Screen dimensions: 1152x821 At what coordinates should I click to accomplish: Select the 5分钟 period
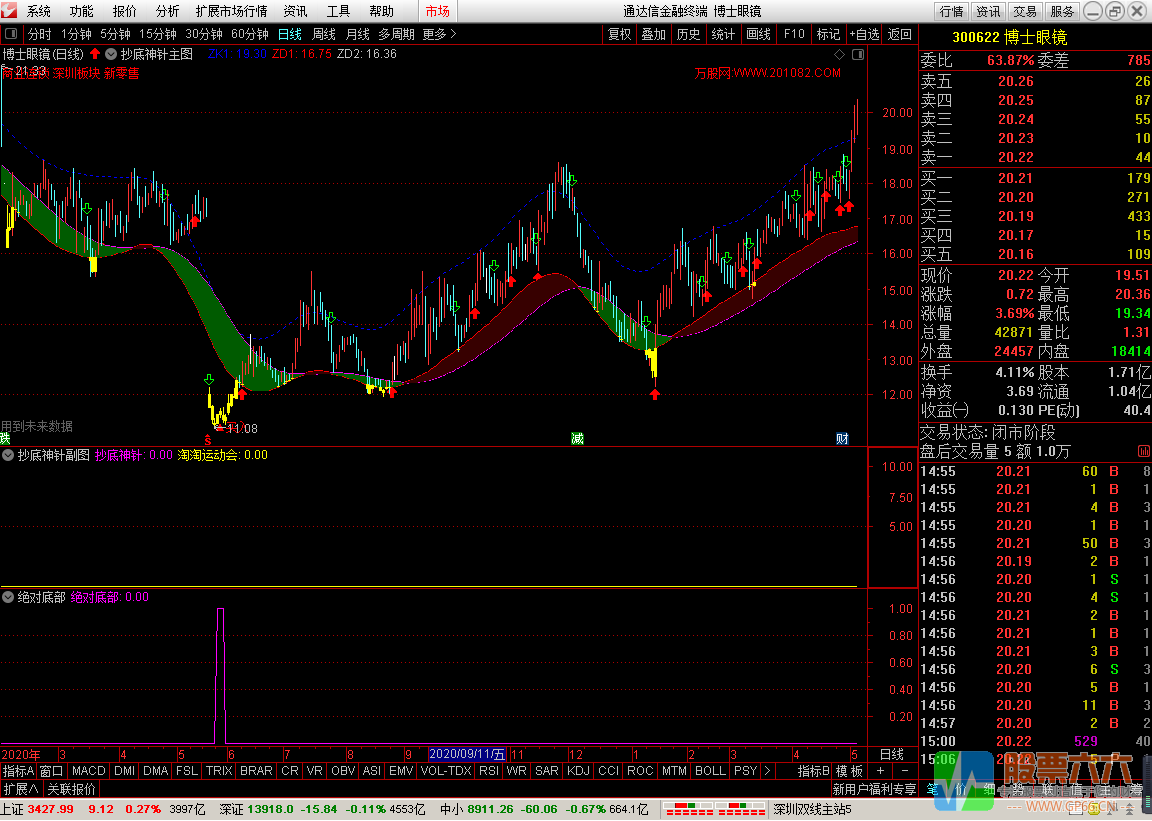115,35
